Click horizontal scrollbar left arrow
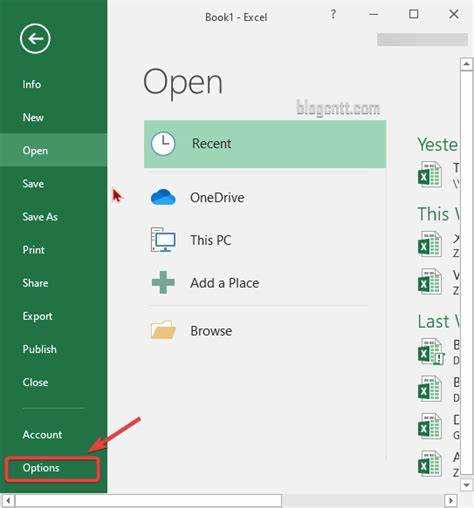Viewport: 474px width, 508px height. point(8,501)
